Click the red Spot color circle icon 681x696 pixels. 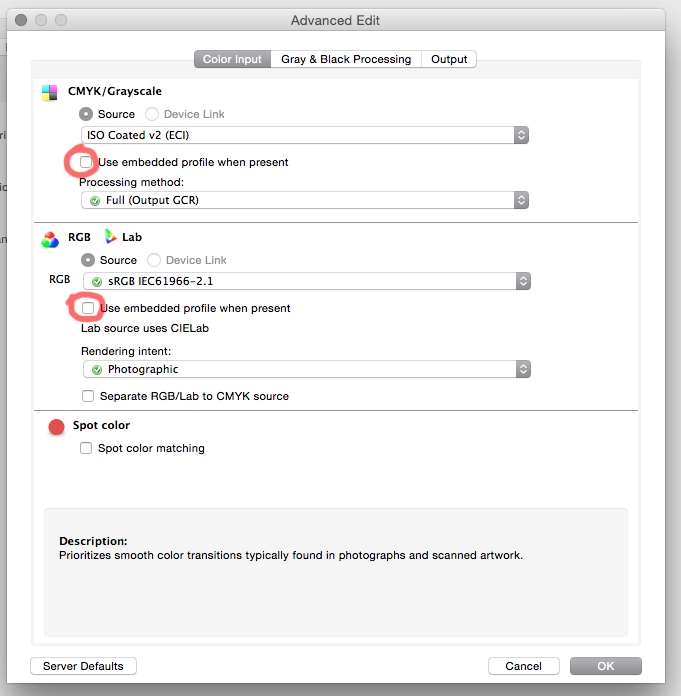[56, 427]
